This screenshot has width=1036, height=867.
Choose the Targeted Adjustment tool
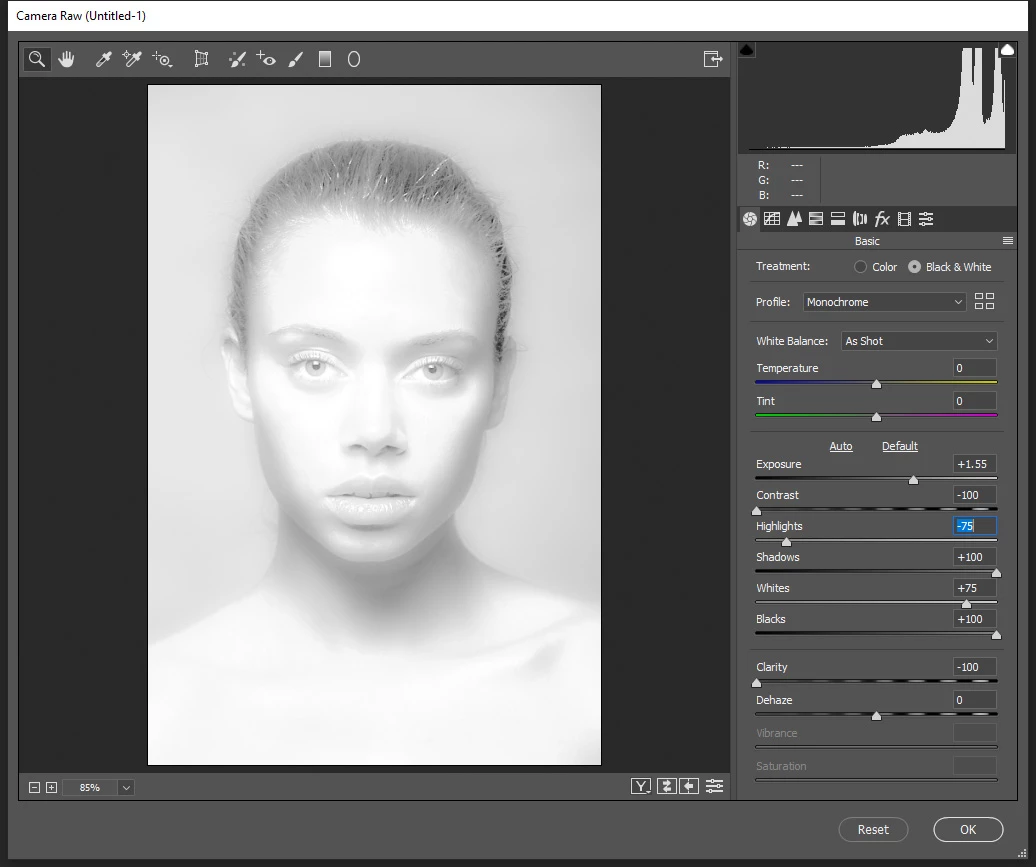pos(163,59)
